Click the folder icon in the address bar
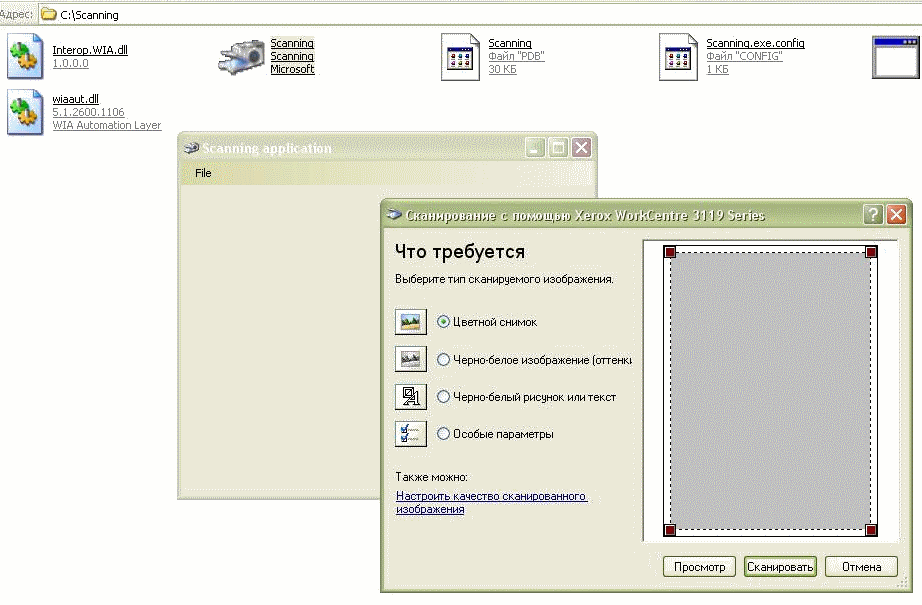The height and width of the screenshot is (605, 922). tap(49, 14)
